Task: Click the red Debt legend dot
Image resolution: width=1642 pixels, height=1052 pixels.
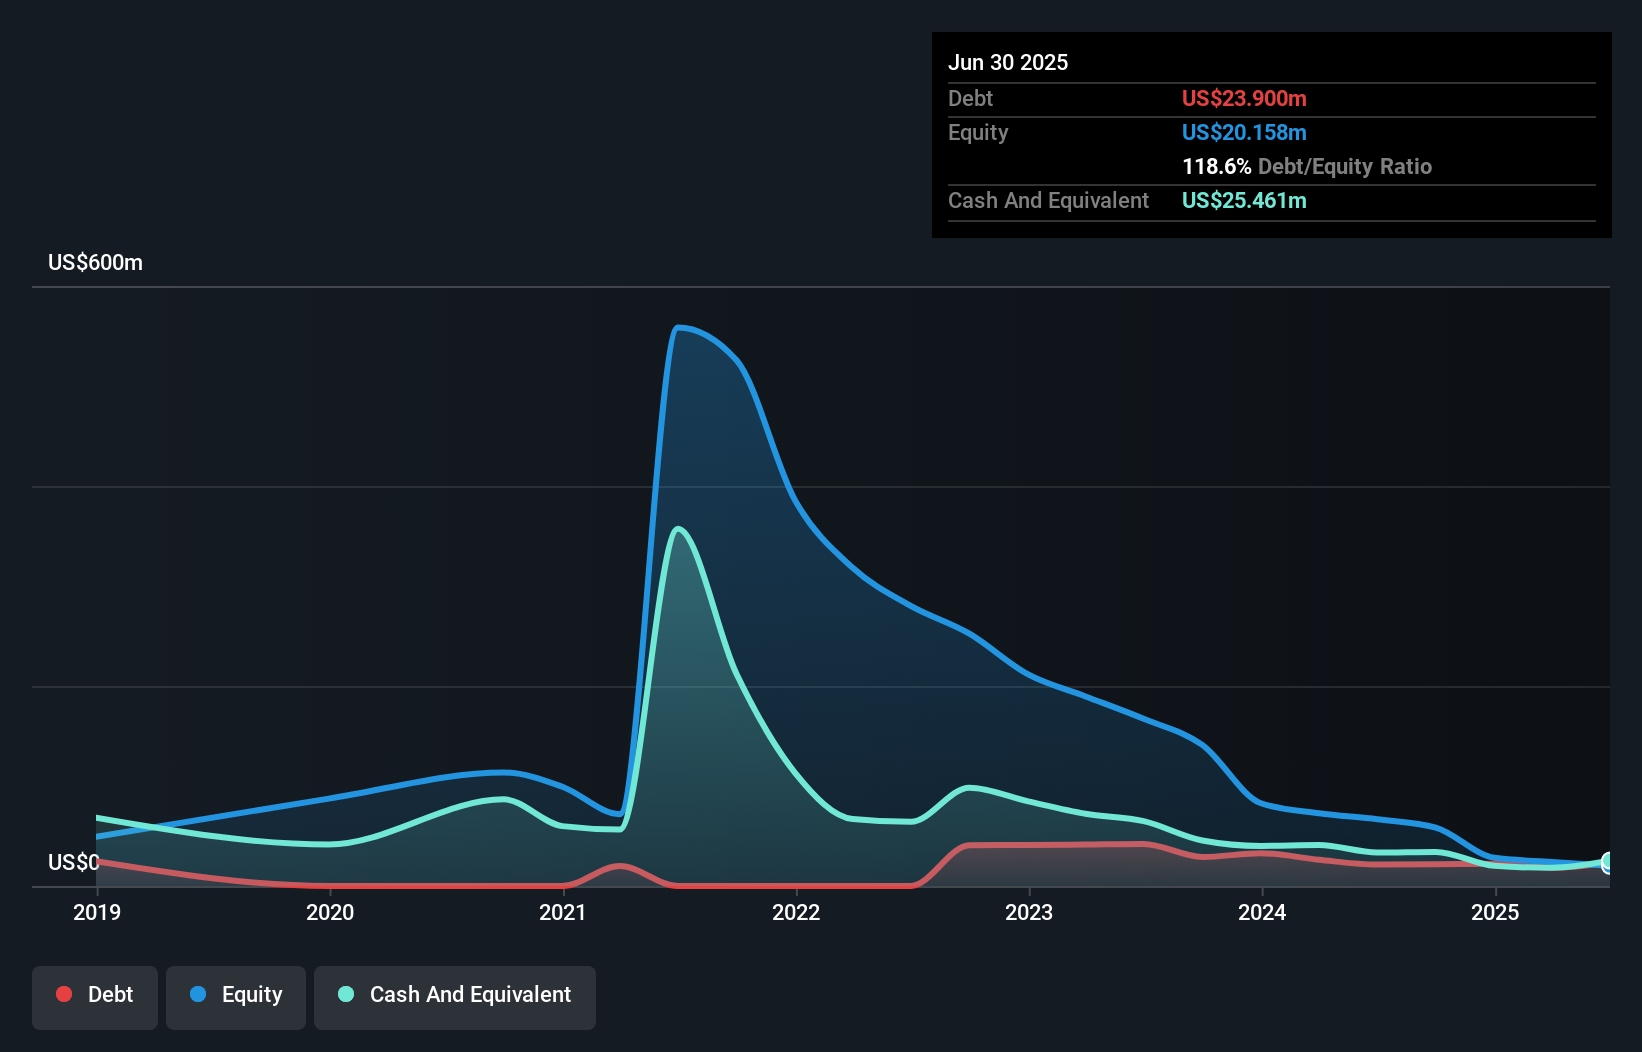Action: tap(63, 994)
